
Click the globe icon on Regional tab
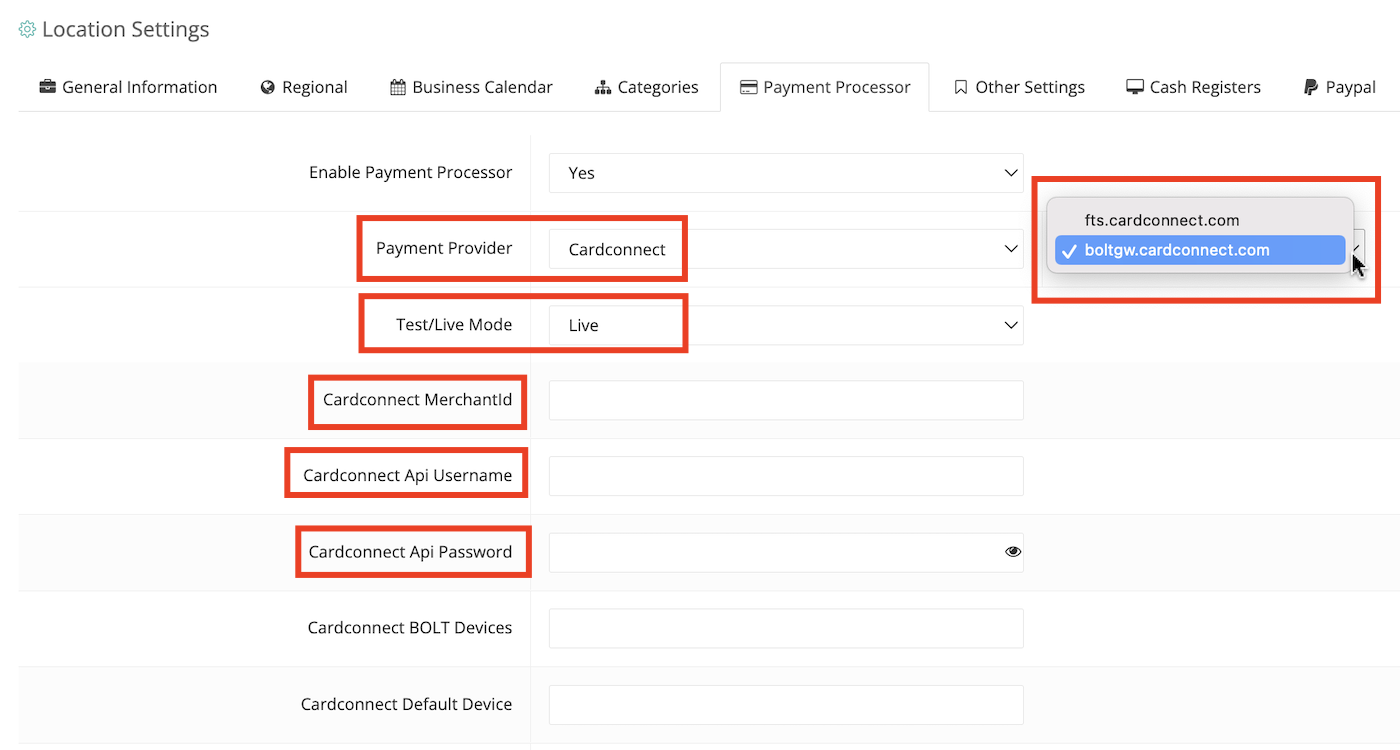coord(268,87)
